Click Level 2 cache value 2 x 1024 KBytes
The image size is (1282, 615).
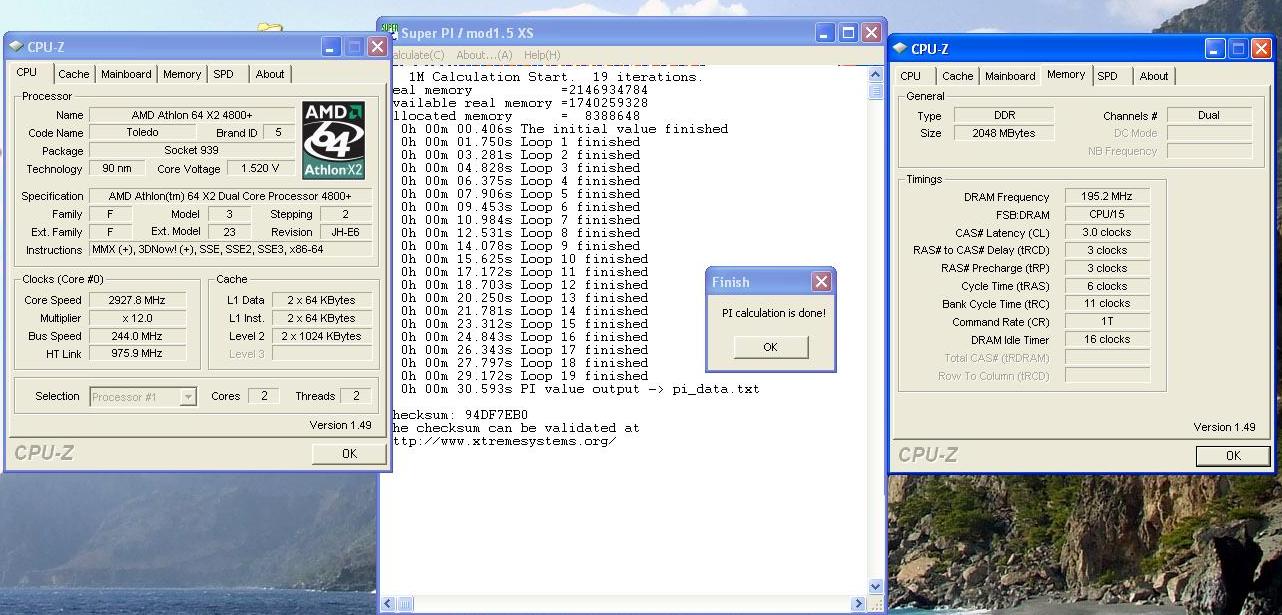322,336
